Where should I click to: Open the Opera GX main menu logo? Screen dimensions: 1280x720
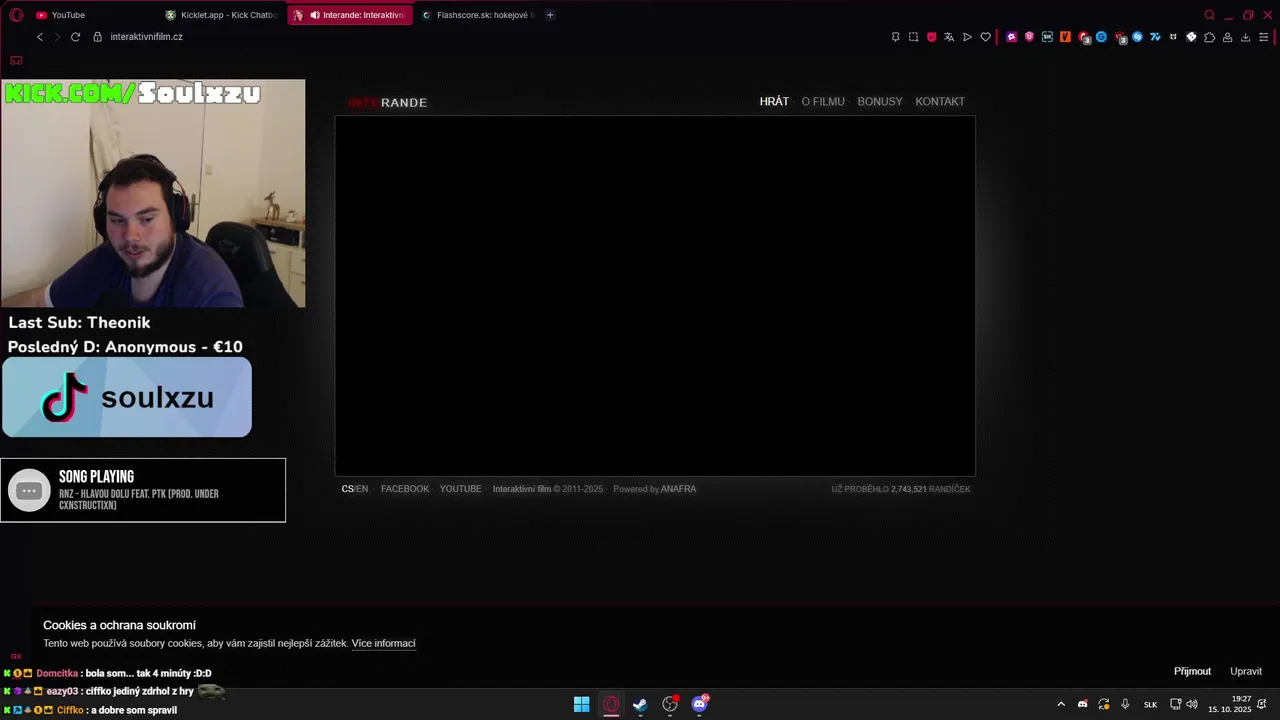(16, 15)
